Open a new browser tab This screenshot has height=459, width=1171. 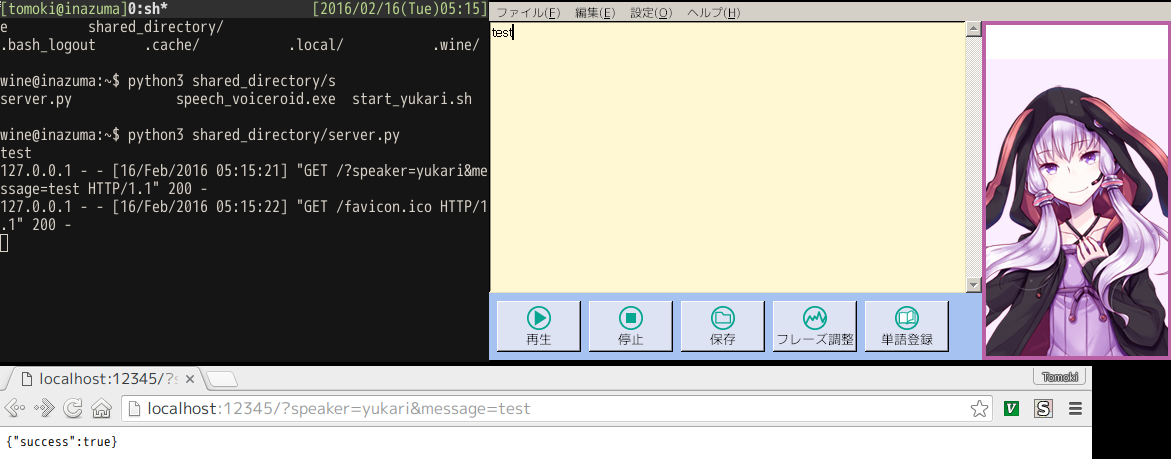point(222,380)
